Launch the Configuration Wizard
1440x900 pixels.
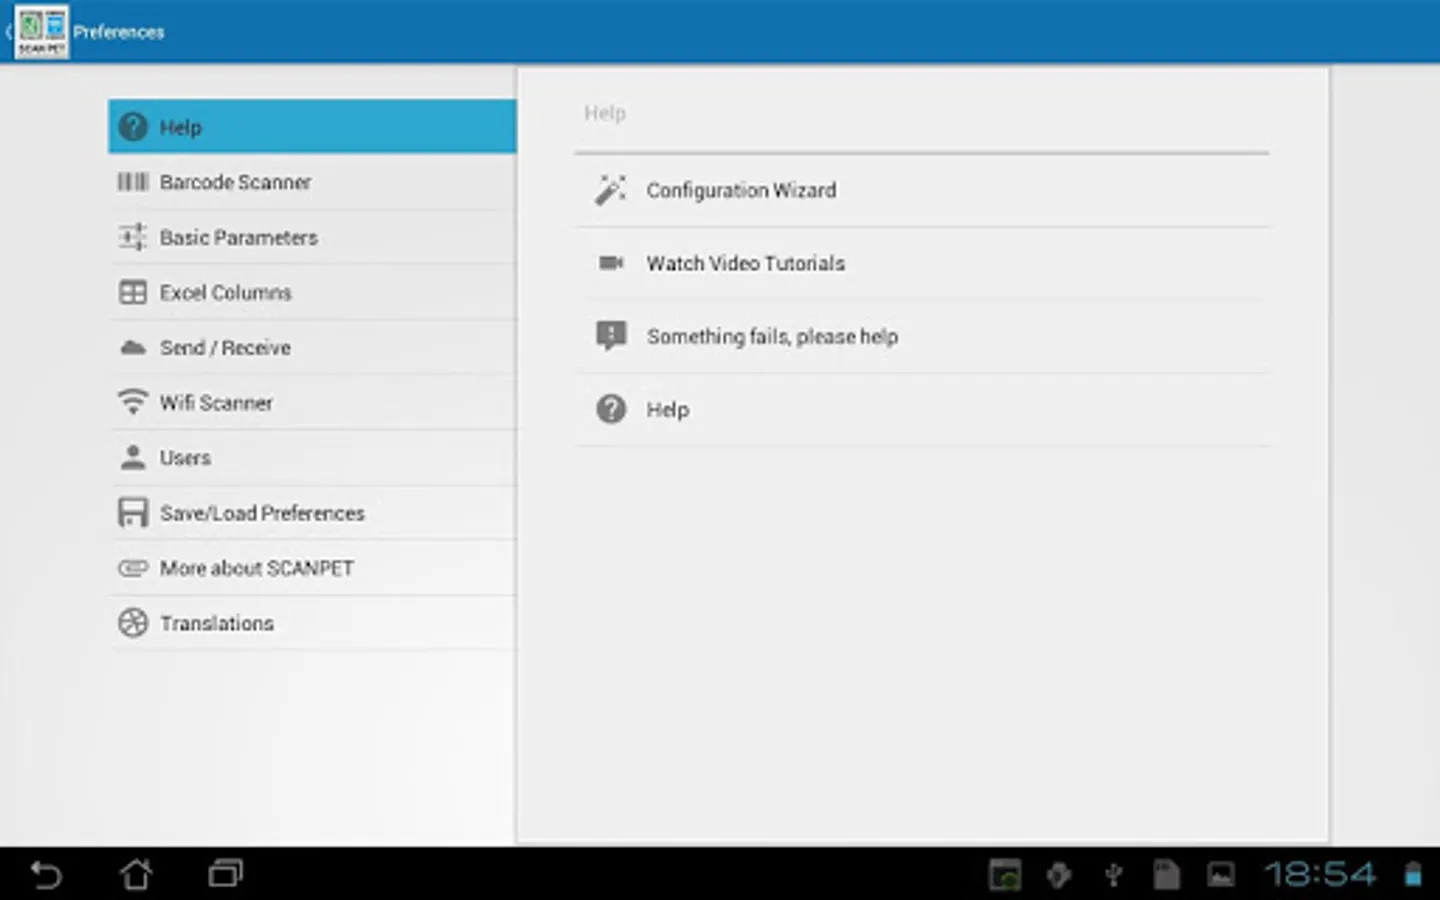coord(922,190)
